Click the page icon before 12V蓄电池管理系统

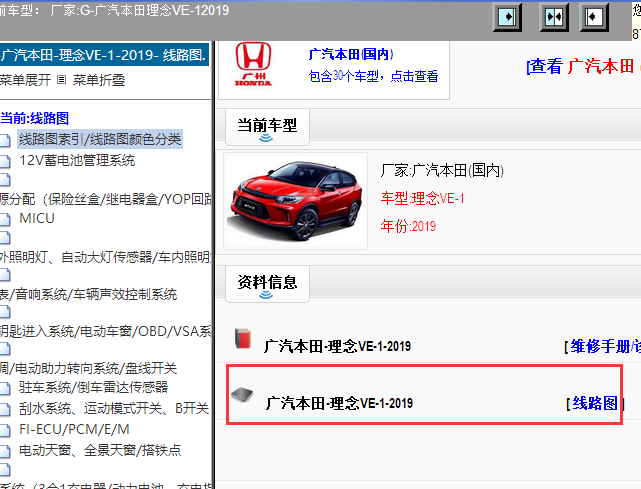click(4, 161)
